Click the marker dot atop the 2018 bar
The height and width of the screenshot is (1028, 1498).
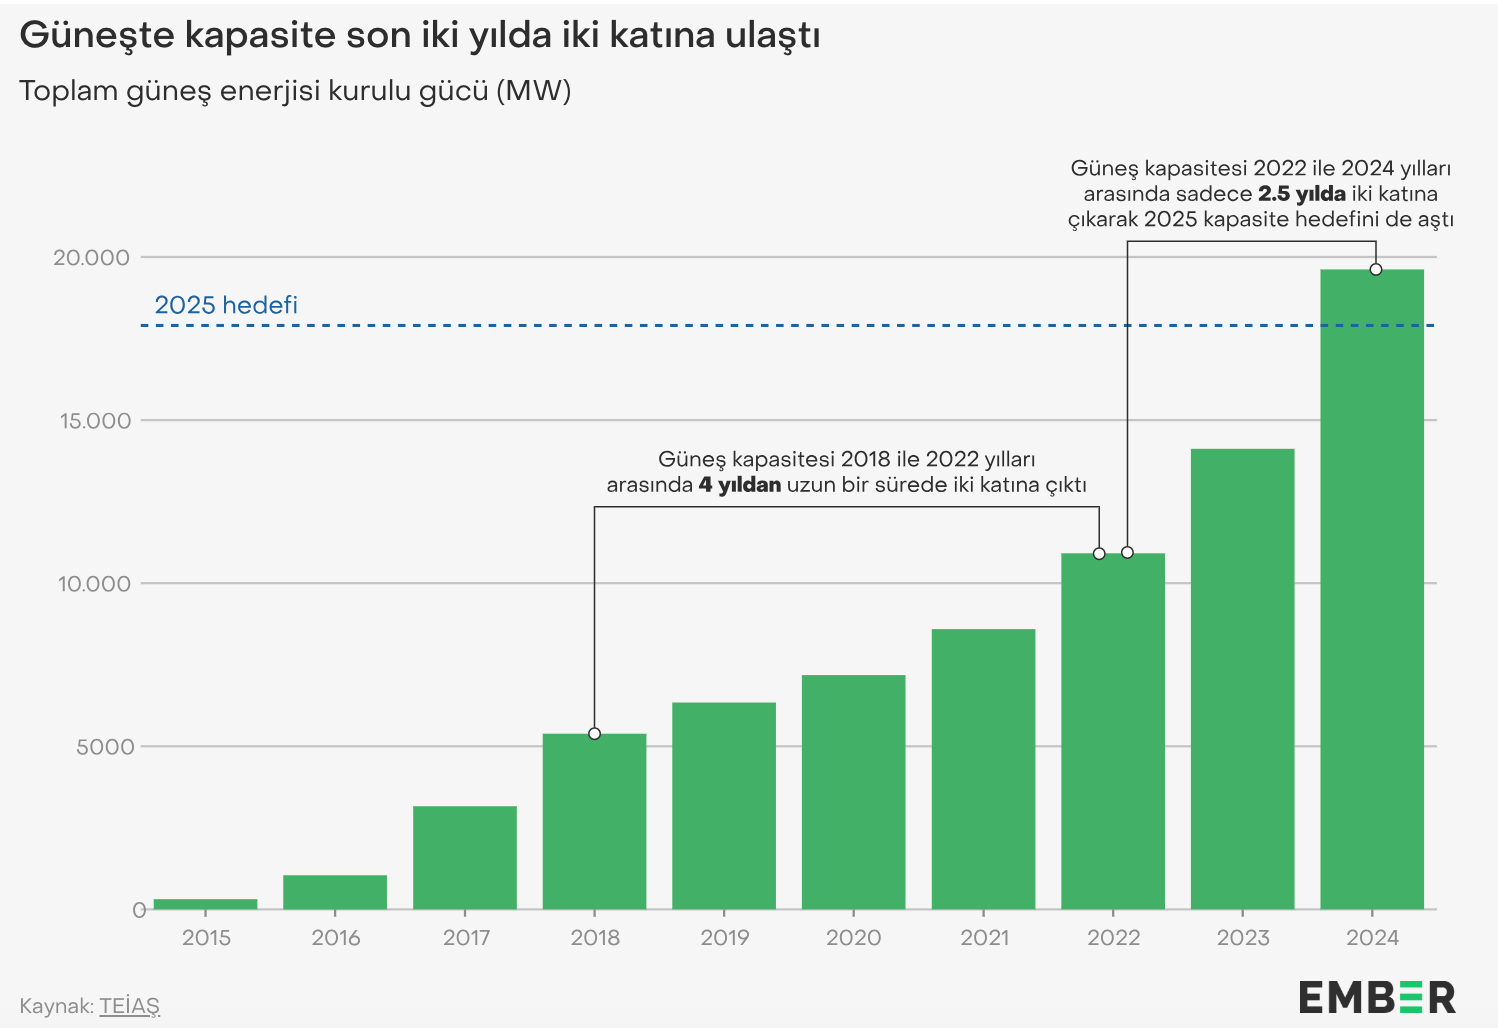click(594, 734)
